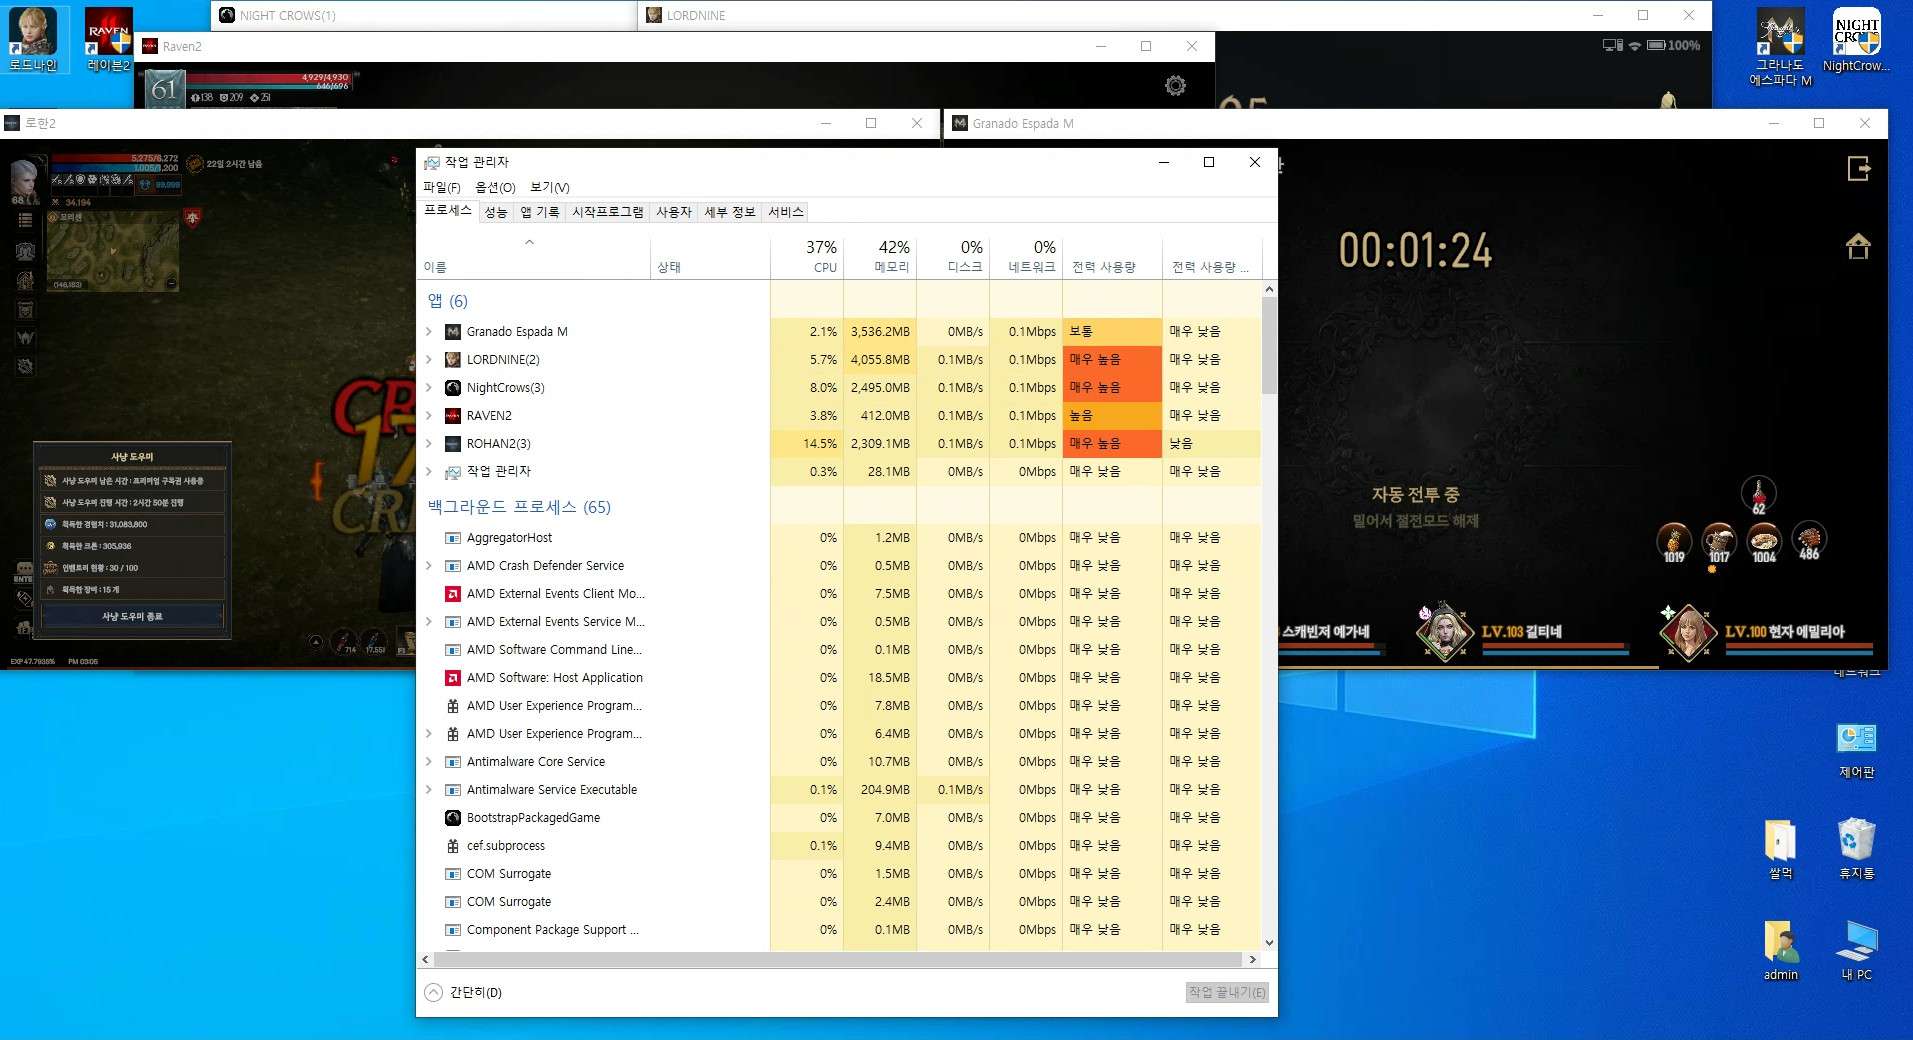Launch the 레이븐2 desktop shortcut
Image resolution: width=1913 pixels, height=1040 pixels.
(109, 39)
